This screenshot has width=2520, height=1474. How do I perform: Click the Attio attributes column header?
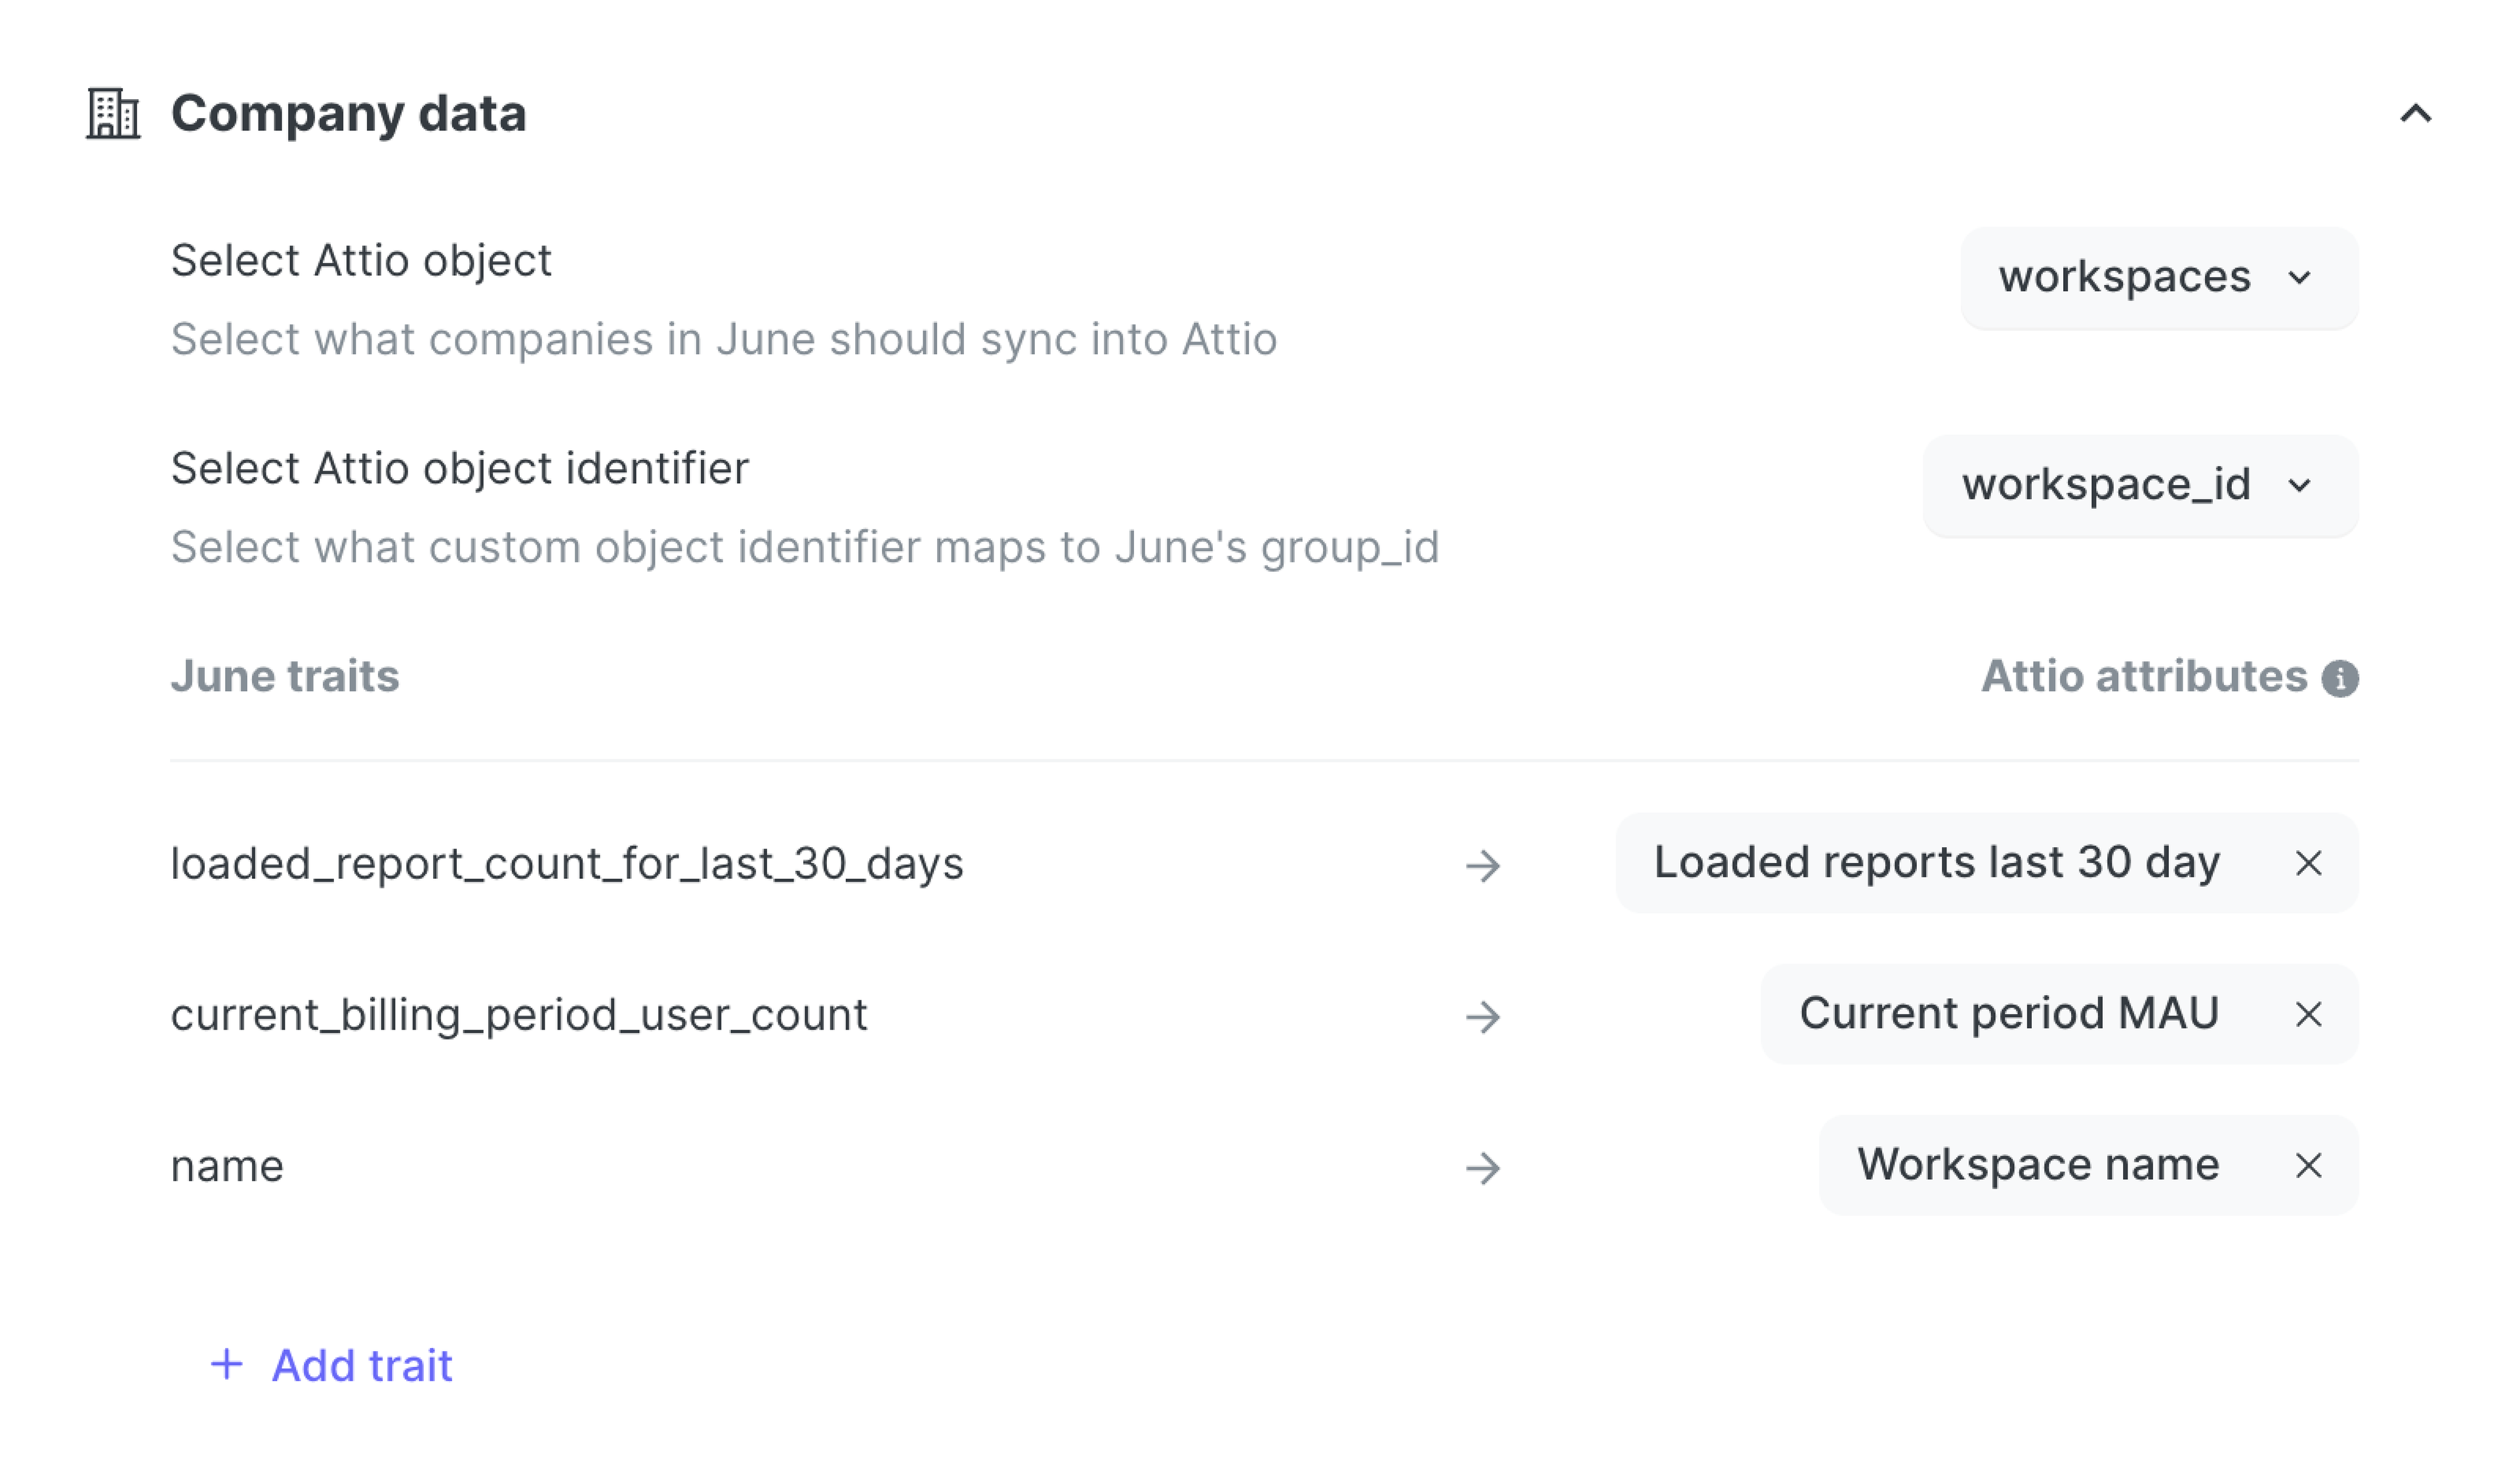point(2143,677)
